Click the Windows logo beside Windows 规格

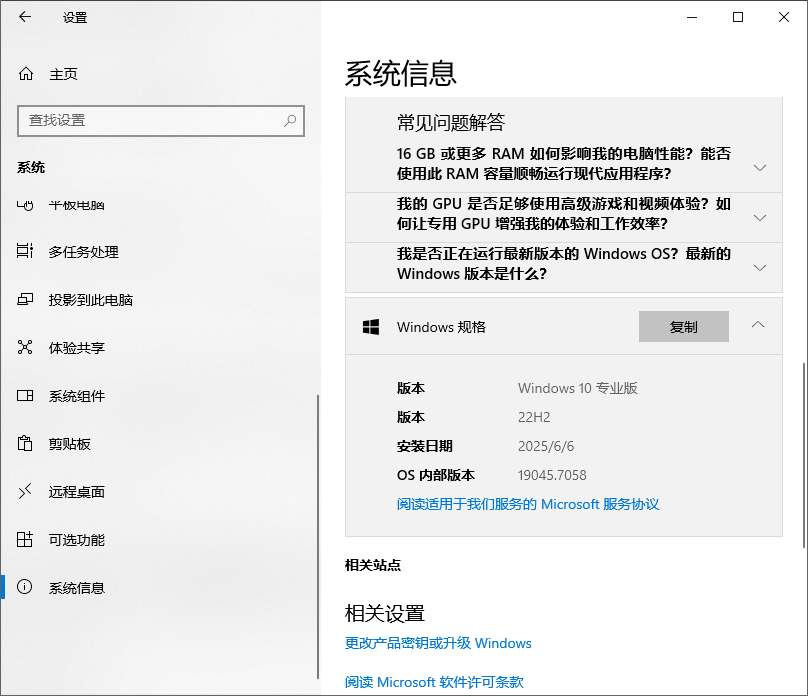coord(372,326)
